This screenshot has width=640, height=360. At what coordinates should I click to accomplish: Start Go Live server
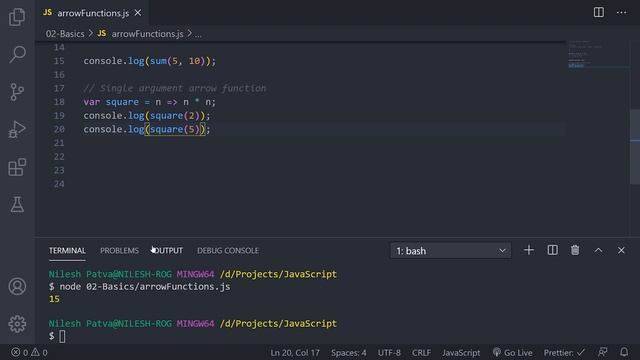(x=512, y=353)
